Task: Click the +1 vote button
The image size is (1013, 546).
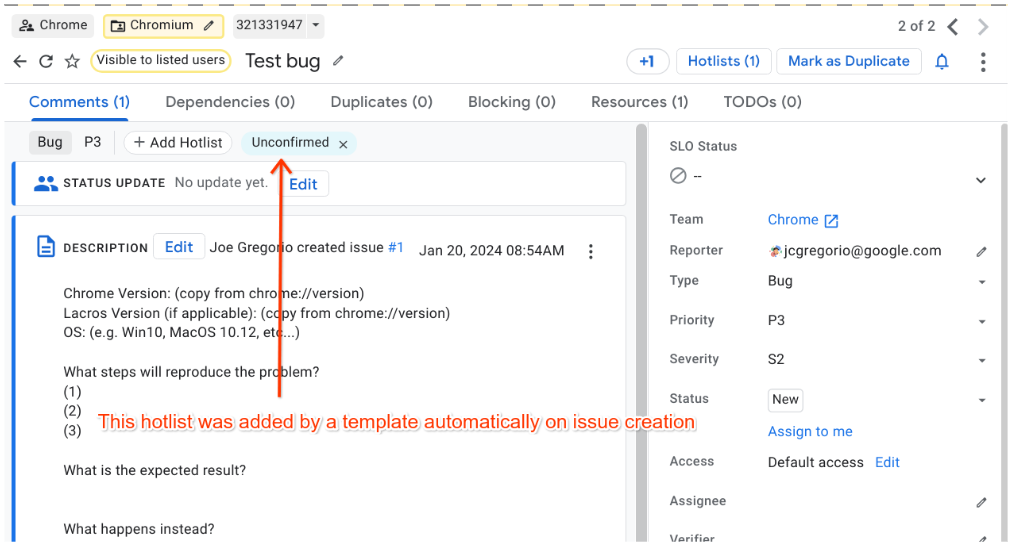Action: click(647, 61)
